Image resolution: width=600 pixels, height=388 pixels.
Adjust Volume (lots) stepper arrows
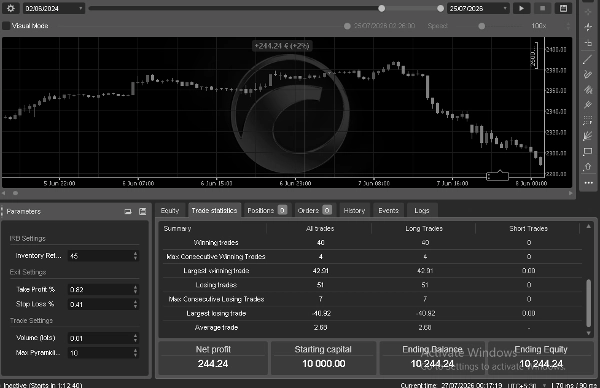(x=135, y=338)
